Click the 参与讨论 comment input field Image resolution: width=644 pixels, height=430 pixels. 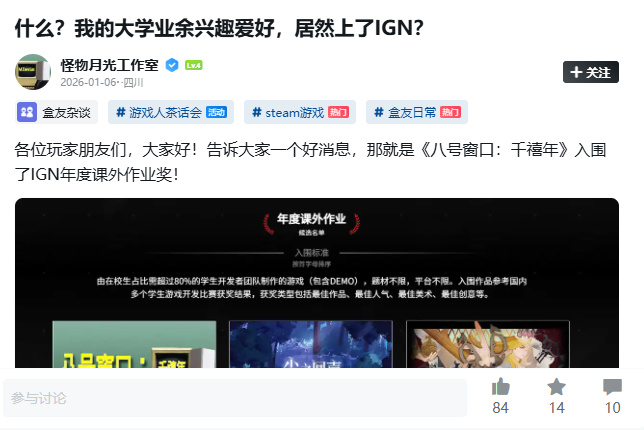pos(235,398)
